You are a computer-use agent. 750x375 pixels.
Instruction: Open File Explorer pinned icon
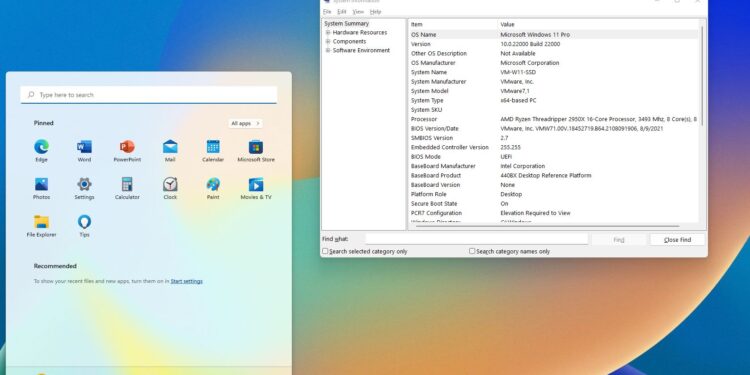pos(42,222)
